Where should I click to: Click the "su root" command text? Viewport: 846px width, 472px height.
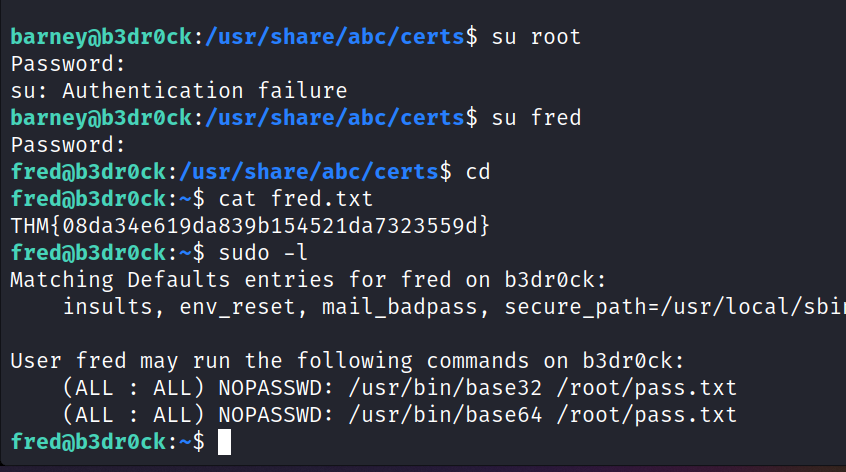click(536, 37)
